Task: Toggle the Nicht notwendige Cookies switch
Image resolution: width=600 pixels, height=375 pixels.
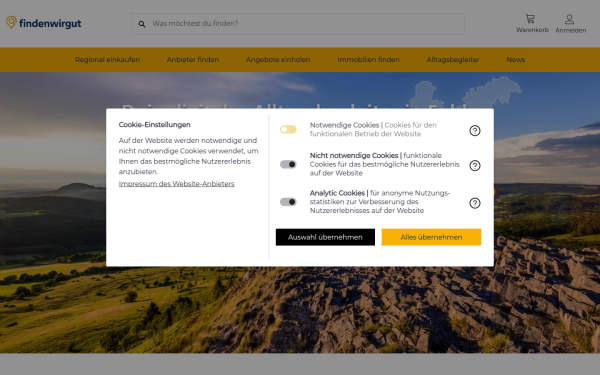Action: pyautogui.click(x=288, y=164)
